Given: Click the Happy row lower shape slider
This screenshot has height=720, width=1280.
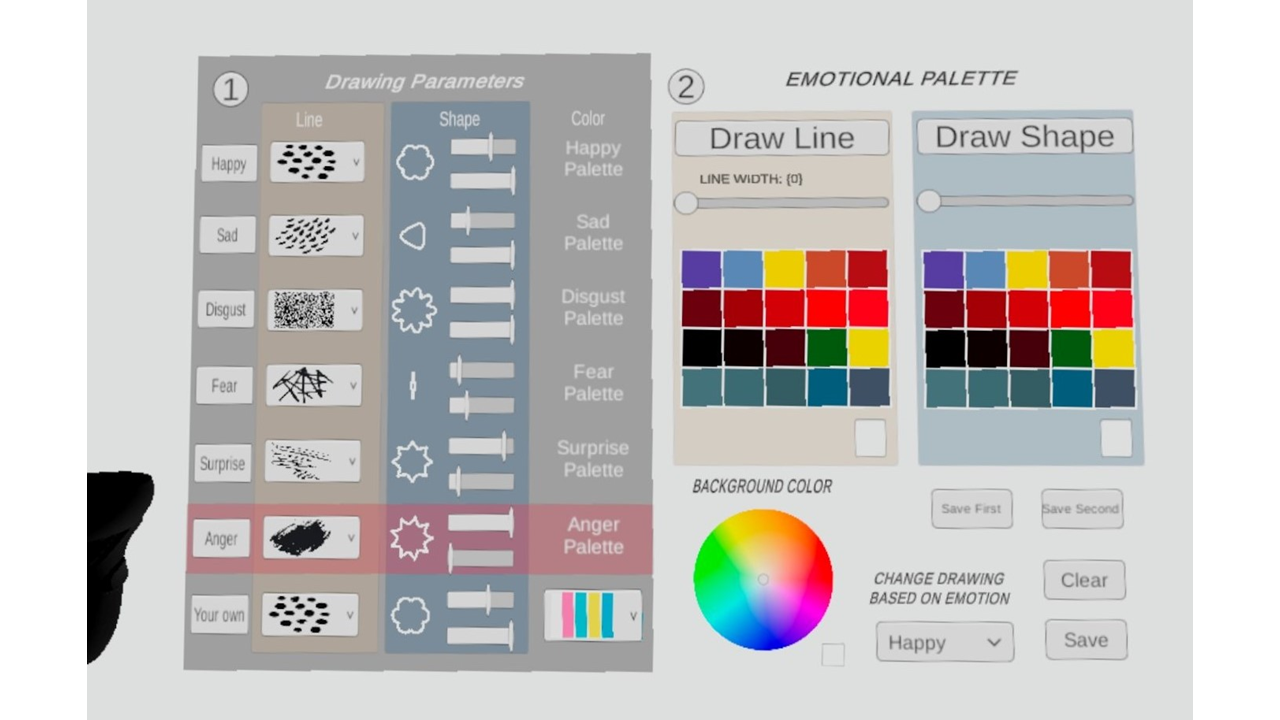Looking at the screenshot, I should (483, 181).
